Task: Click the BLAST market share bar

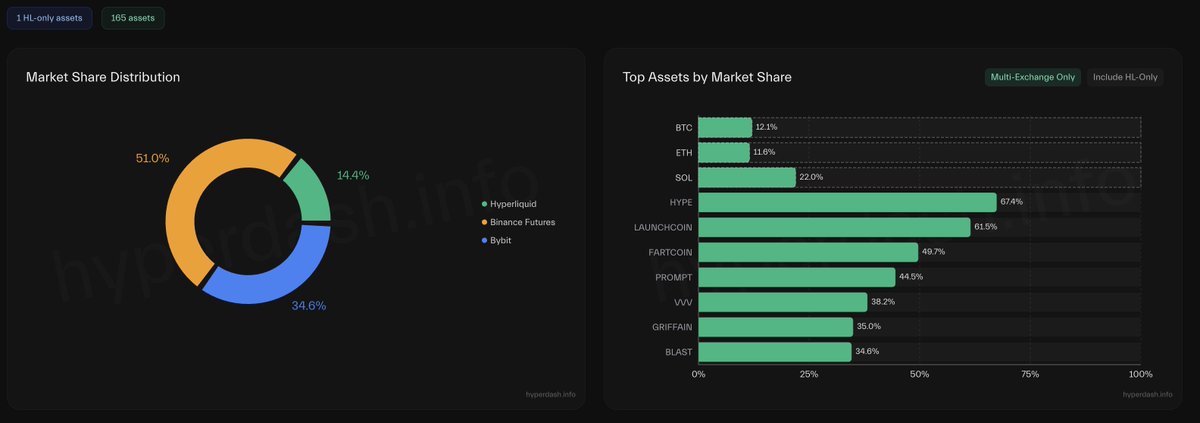Action: [x=775, y=352]
